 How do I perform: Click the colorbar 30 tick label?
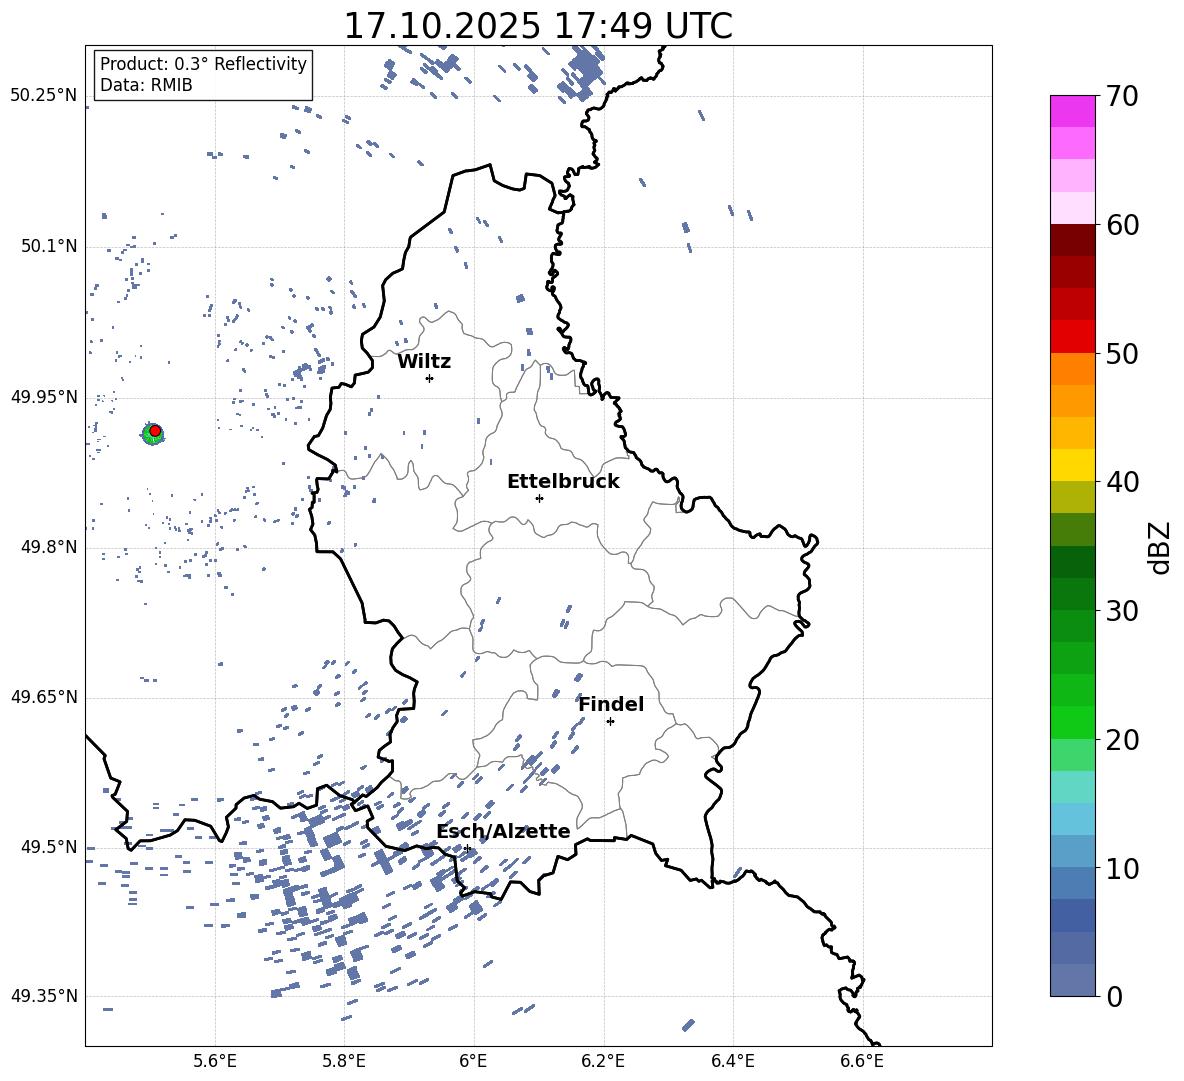click(1121, 611)
